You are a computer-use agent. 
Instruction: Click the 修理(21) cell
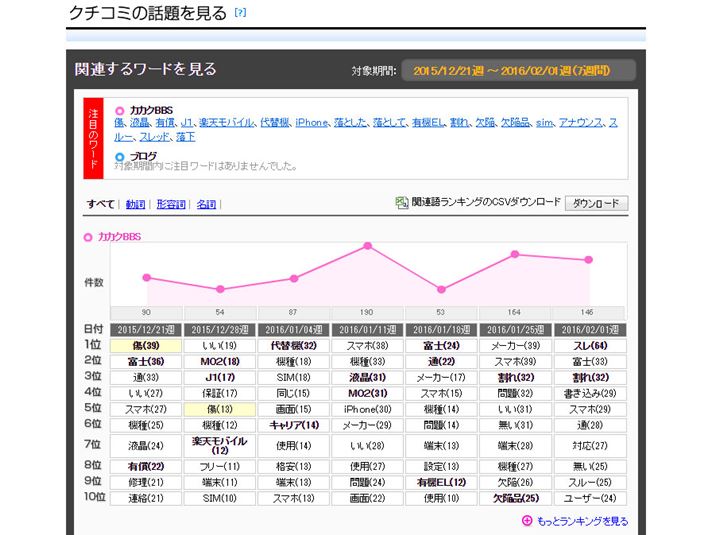click(x=146, y=482)
